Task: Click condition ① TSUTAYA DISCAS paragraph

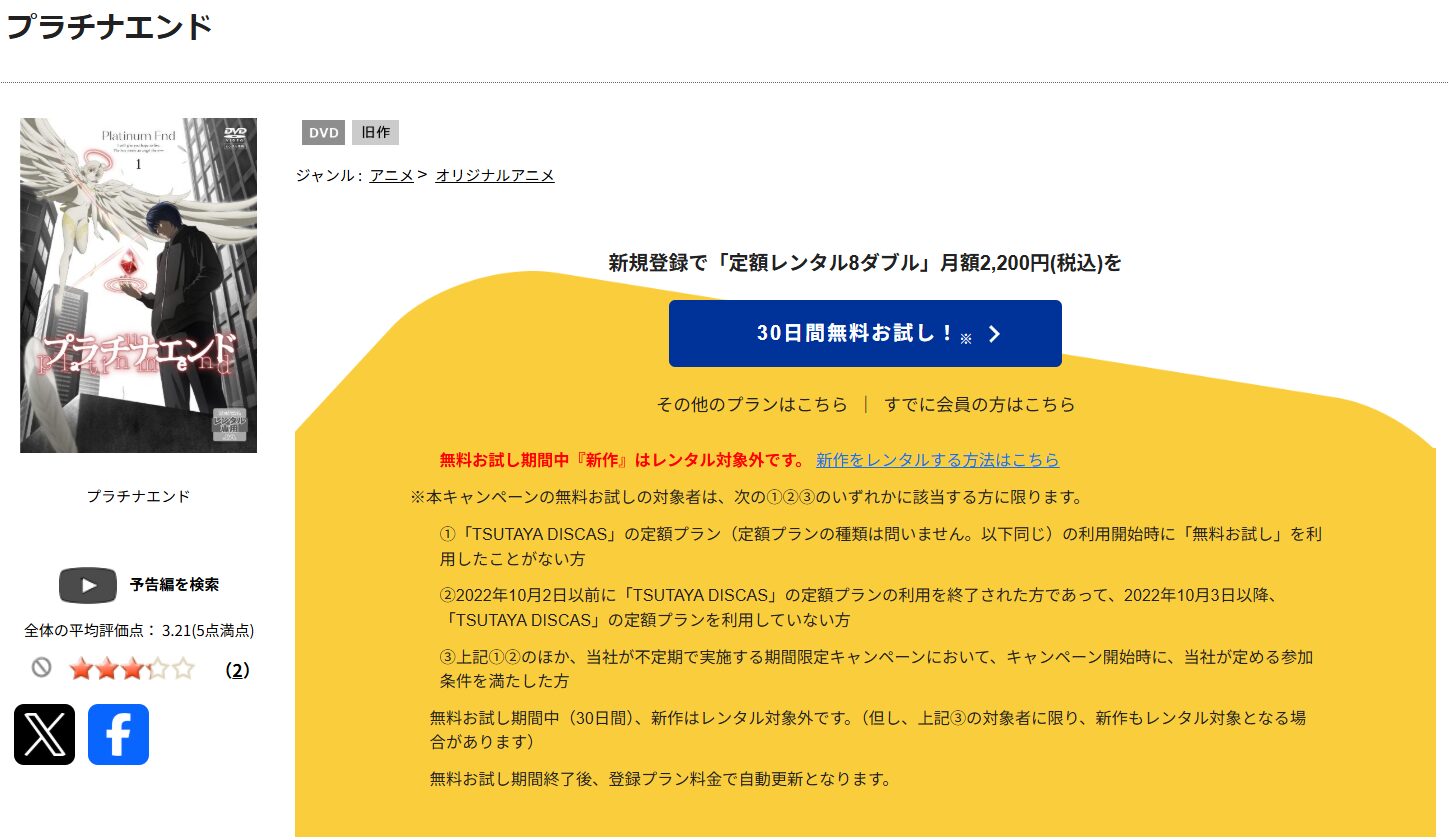Action: click(880, 546)
